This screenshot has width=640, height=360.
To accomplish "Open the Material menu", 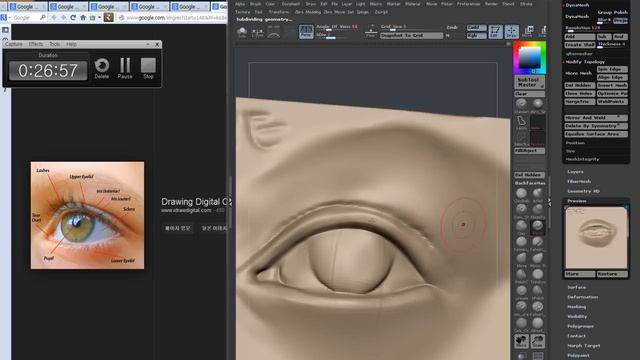I will [x=413, y=4].
